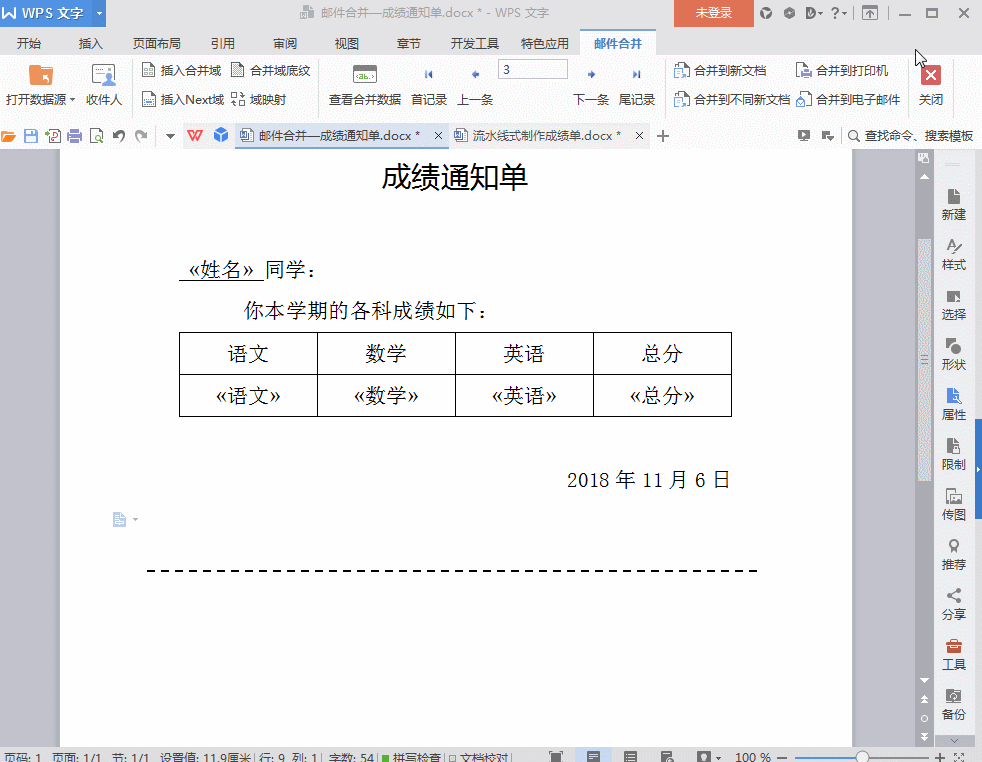Open 新建 in right sidebar
This screenshot has height=762, width=982.
click(x=954, y=204)
